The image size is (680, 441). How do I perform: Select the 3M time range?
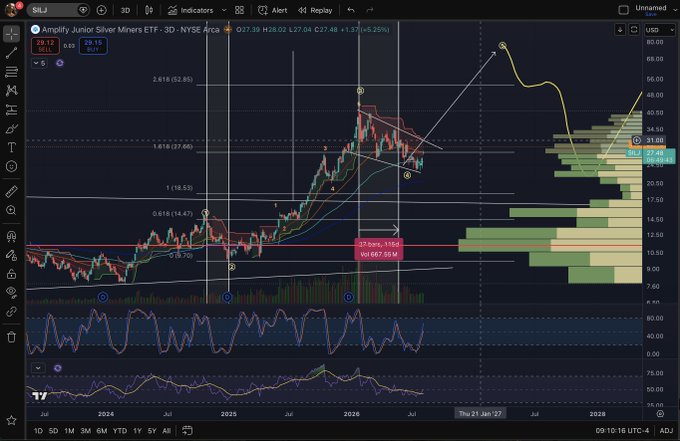pyautogui.click(x=85, y=431)
